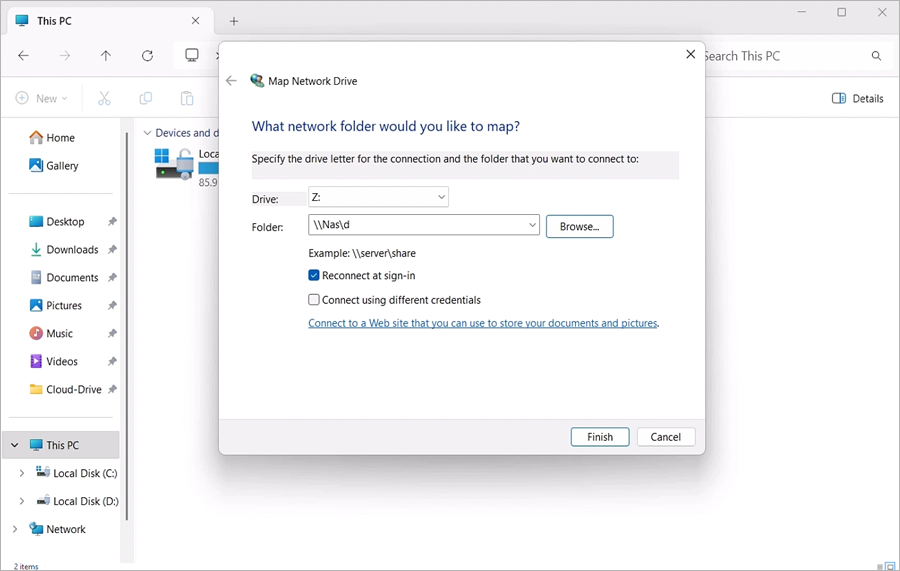This screenshot has width=900, height=571.
Task: Uncheck Reconnect at sign-in
Action: 314,275
